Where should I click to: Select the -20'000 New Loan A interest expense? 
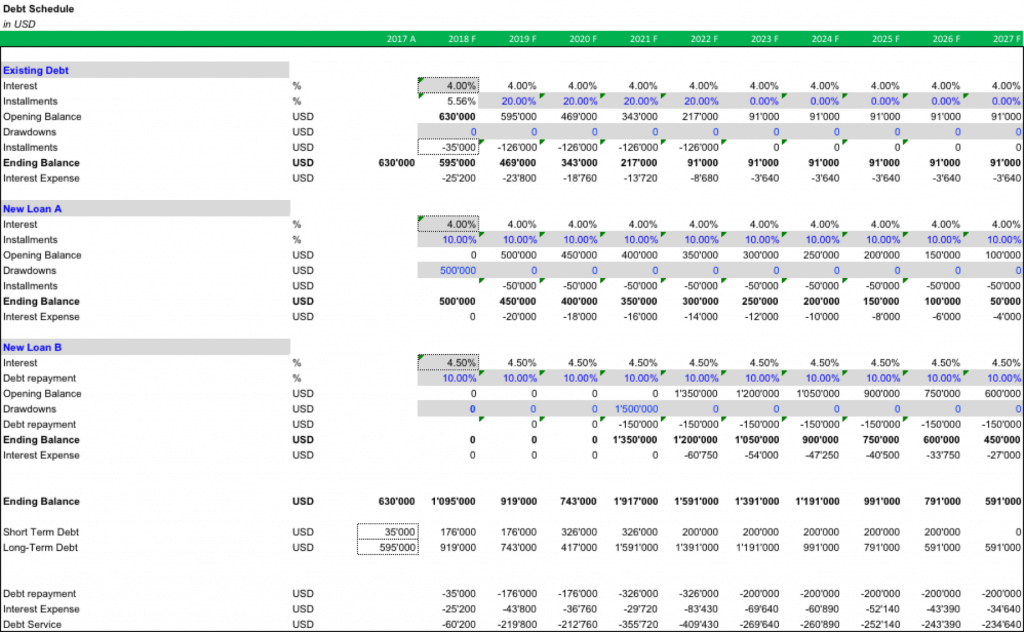(x=519, y=317)
